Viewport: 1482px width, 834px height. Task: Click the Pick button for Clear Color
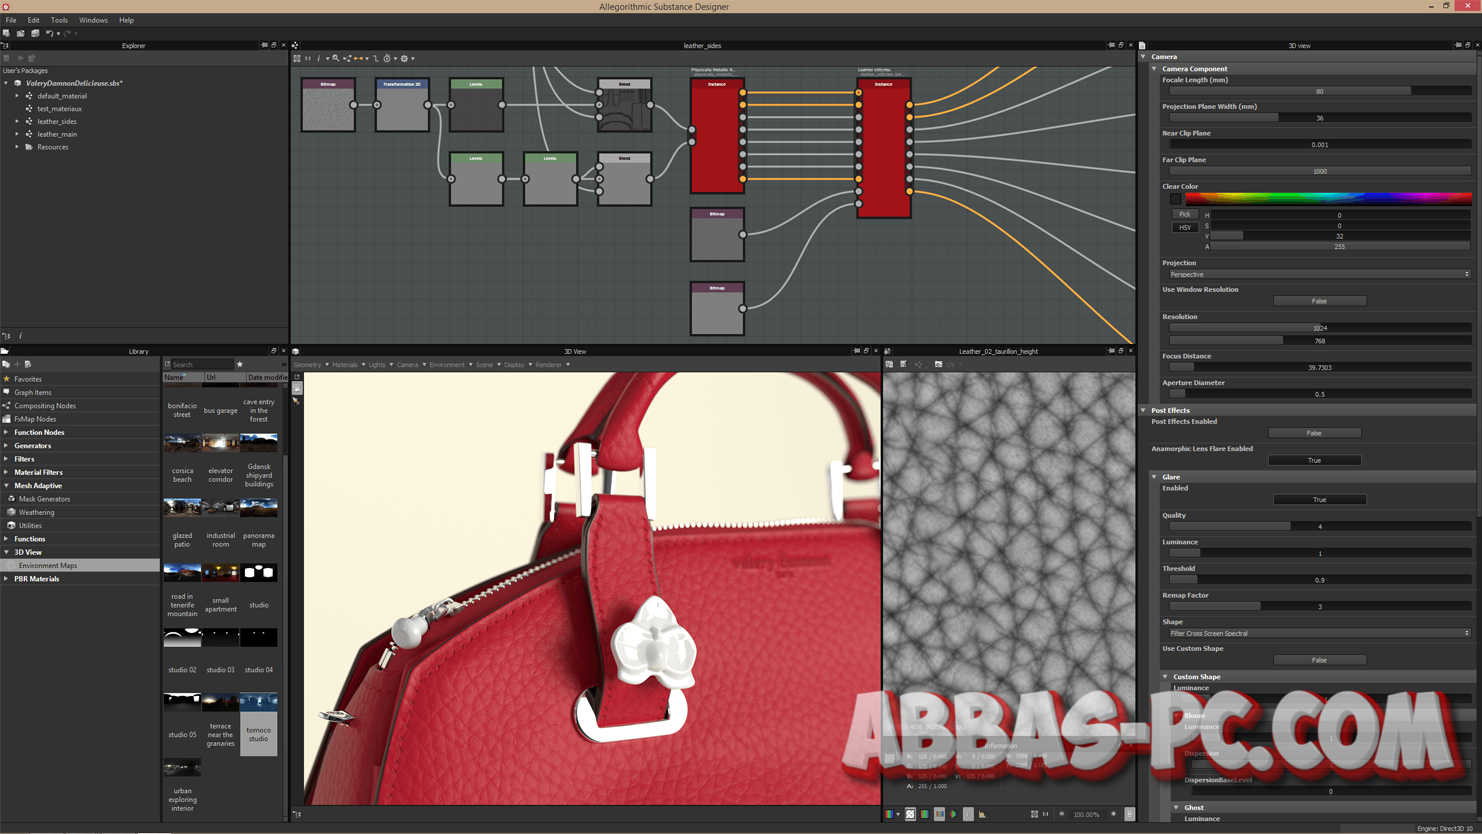pos(1185,213)
